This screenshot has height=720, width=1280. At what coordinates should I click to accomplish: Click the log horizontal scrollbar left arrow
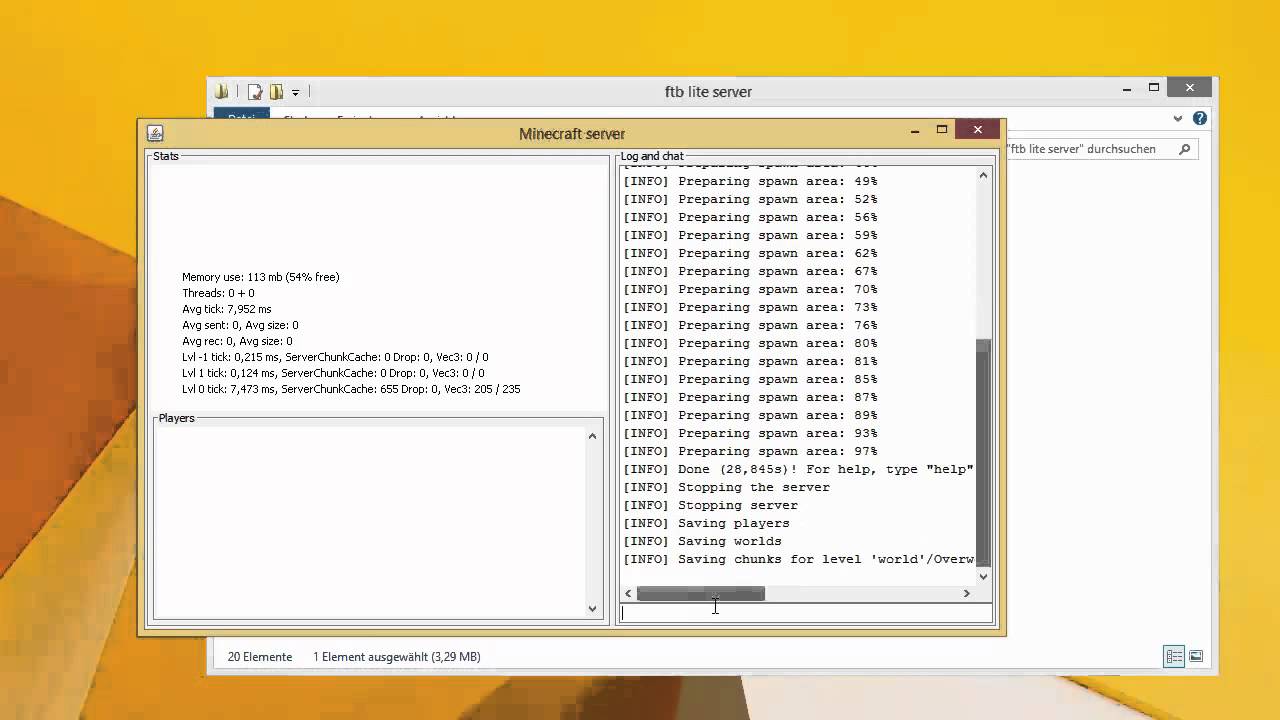(628, 593)
